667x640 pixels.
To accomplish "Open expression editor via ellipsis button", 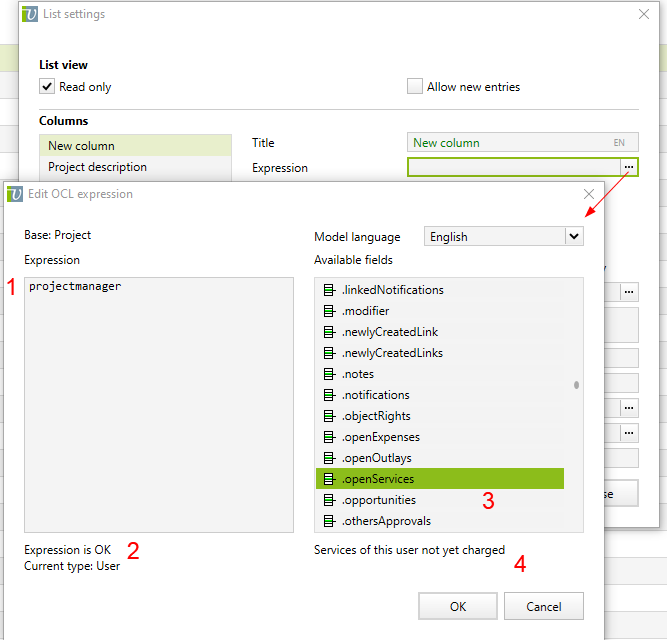I will [x=628, y=167].
